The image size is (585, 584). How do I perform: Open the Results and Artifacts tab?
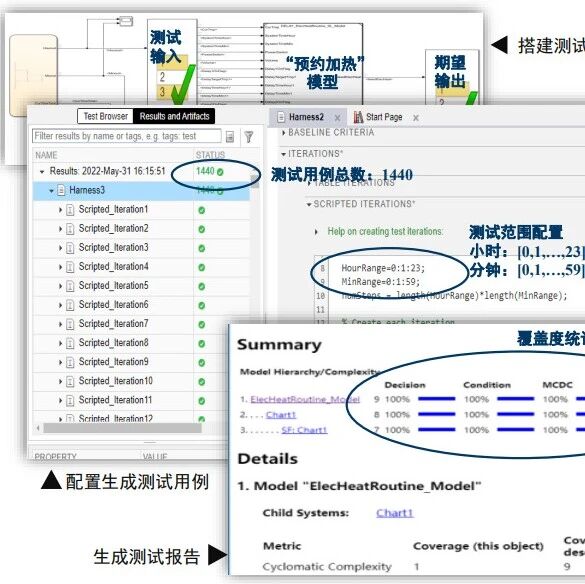point(174,116)
